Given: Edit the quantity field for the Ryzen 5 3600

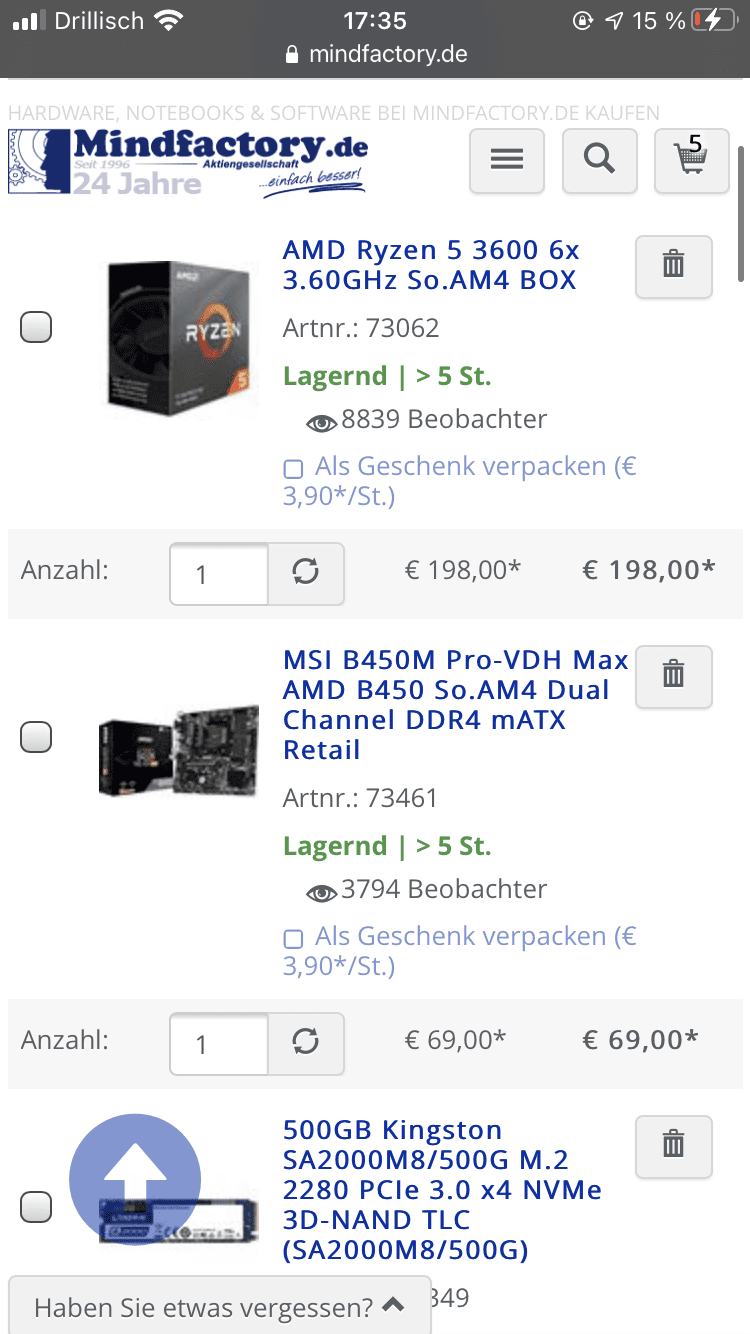Looking at the screenshot, I should pyautogui.click(x=219, y=573).
